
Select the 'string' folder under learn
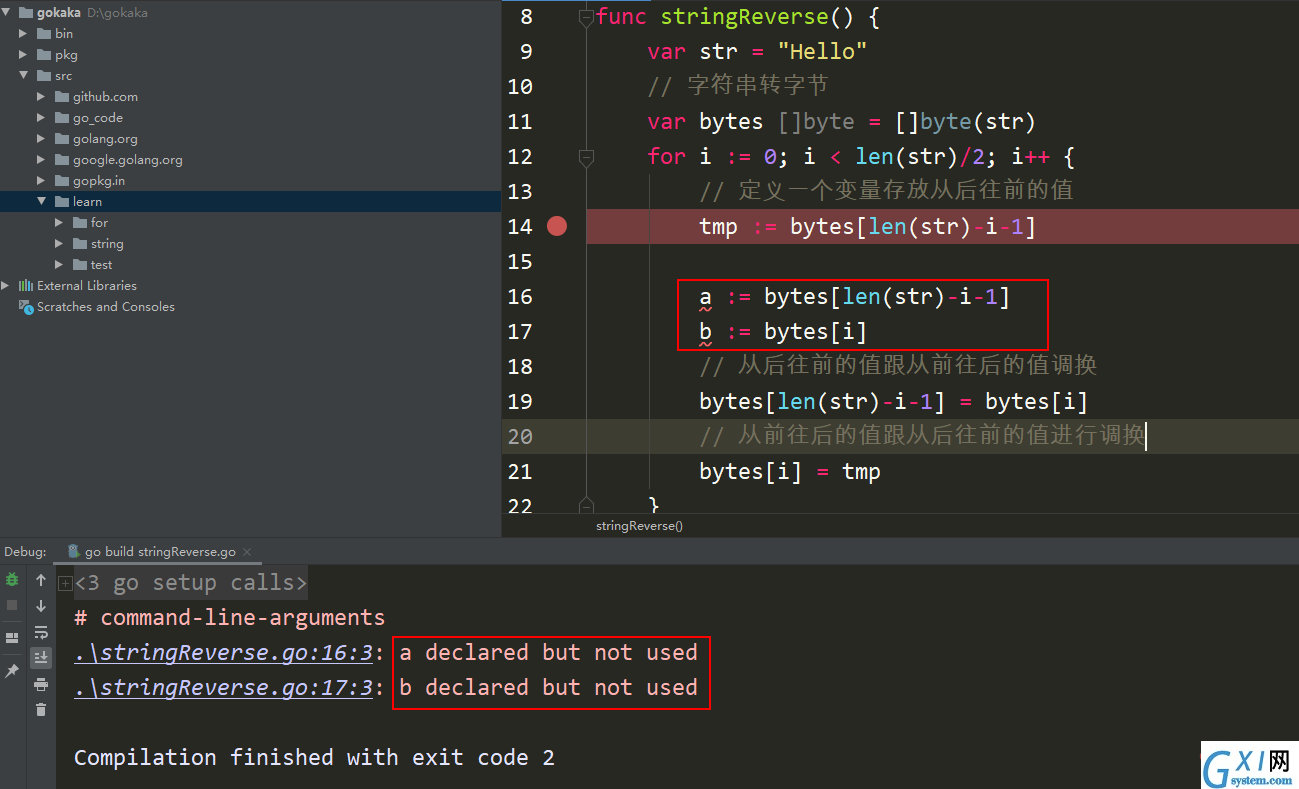(107, 244)
